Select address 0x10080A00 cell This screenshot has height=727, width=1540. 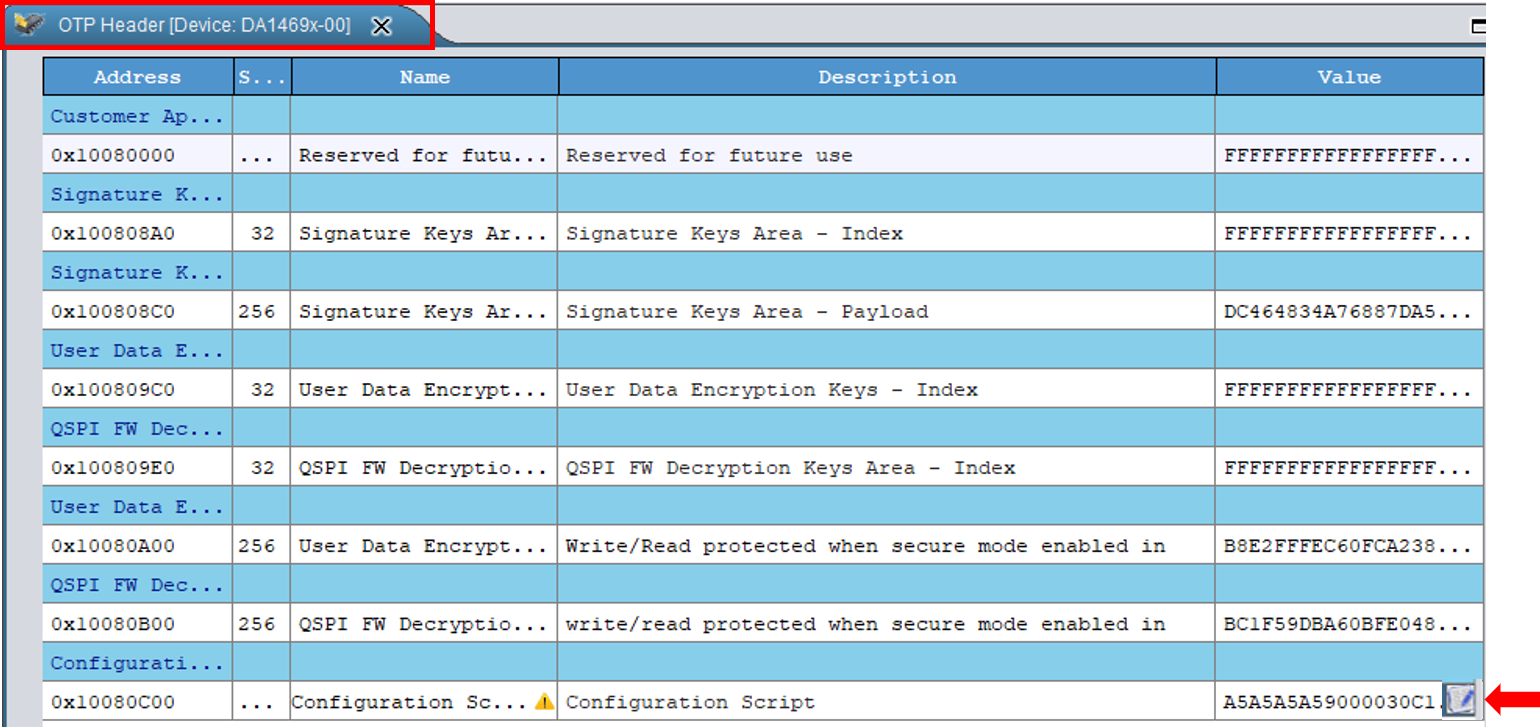[138, 545]
